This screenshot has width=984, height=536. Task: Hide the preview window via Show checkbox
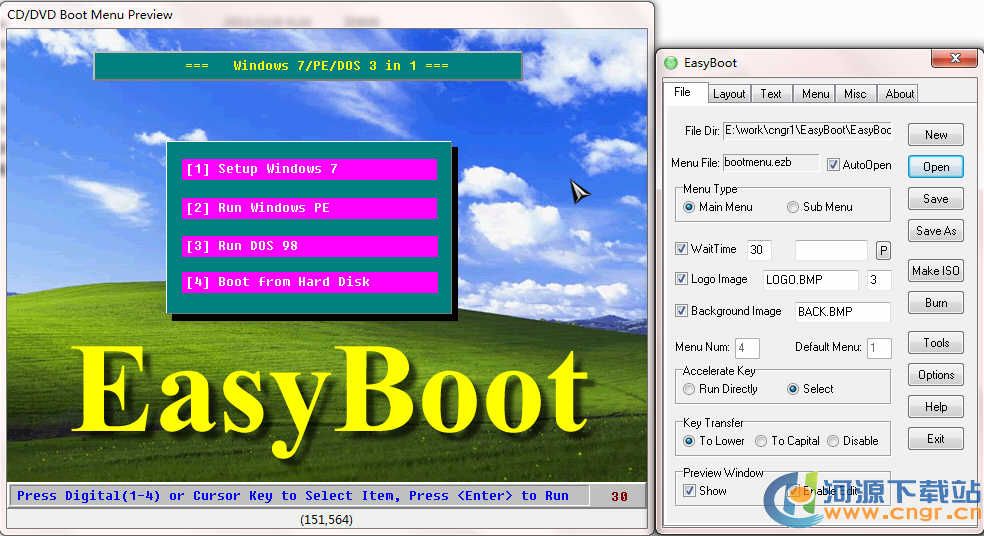(689, 491)
